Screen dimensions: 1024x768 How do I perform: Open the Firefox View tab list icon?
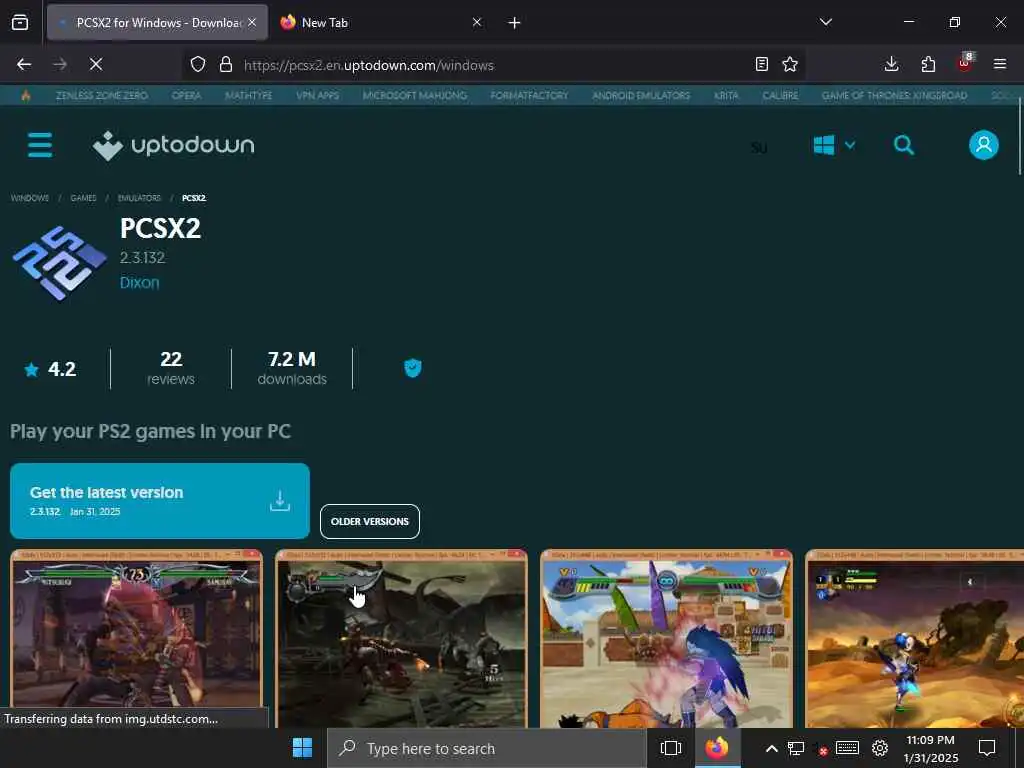tap(20, 23)
